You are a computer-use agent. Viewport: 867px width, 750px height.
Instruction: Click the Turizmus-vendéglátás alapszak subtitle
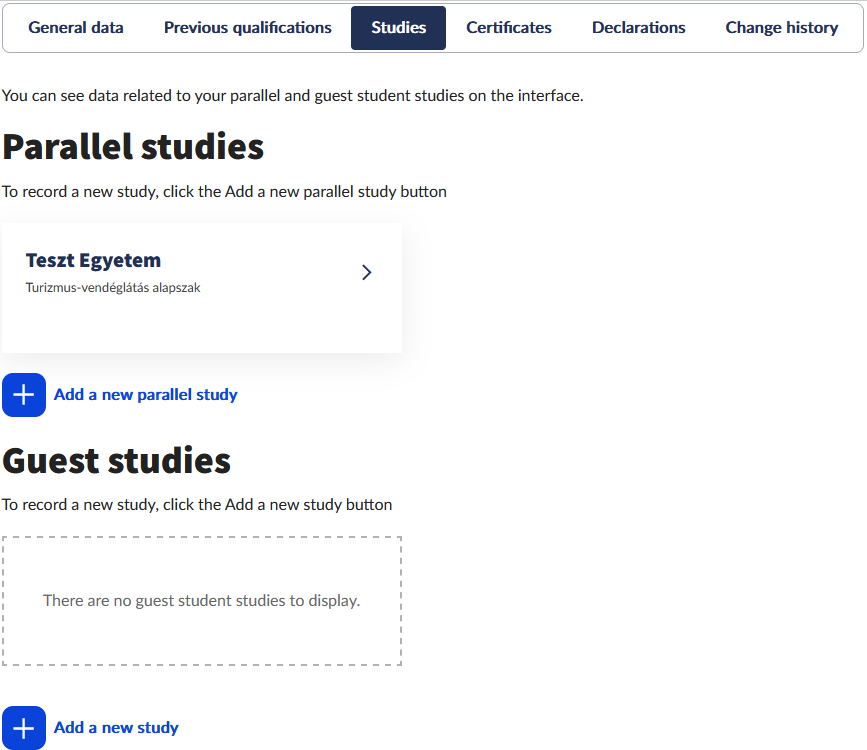[113, 288]
